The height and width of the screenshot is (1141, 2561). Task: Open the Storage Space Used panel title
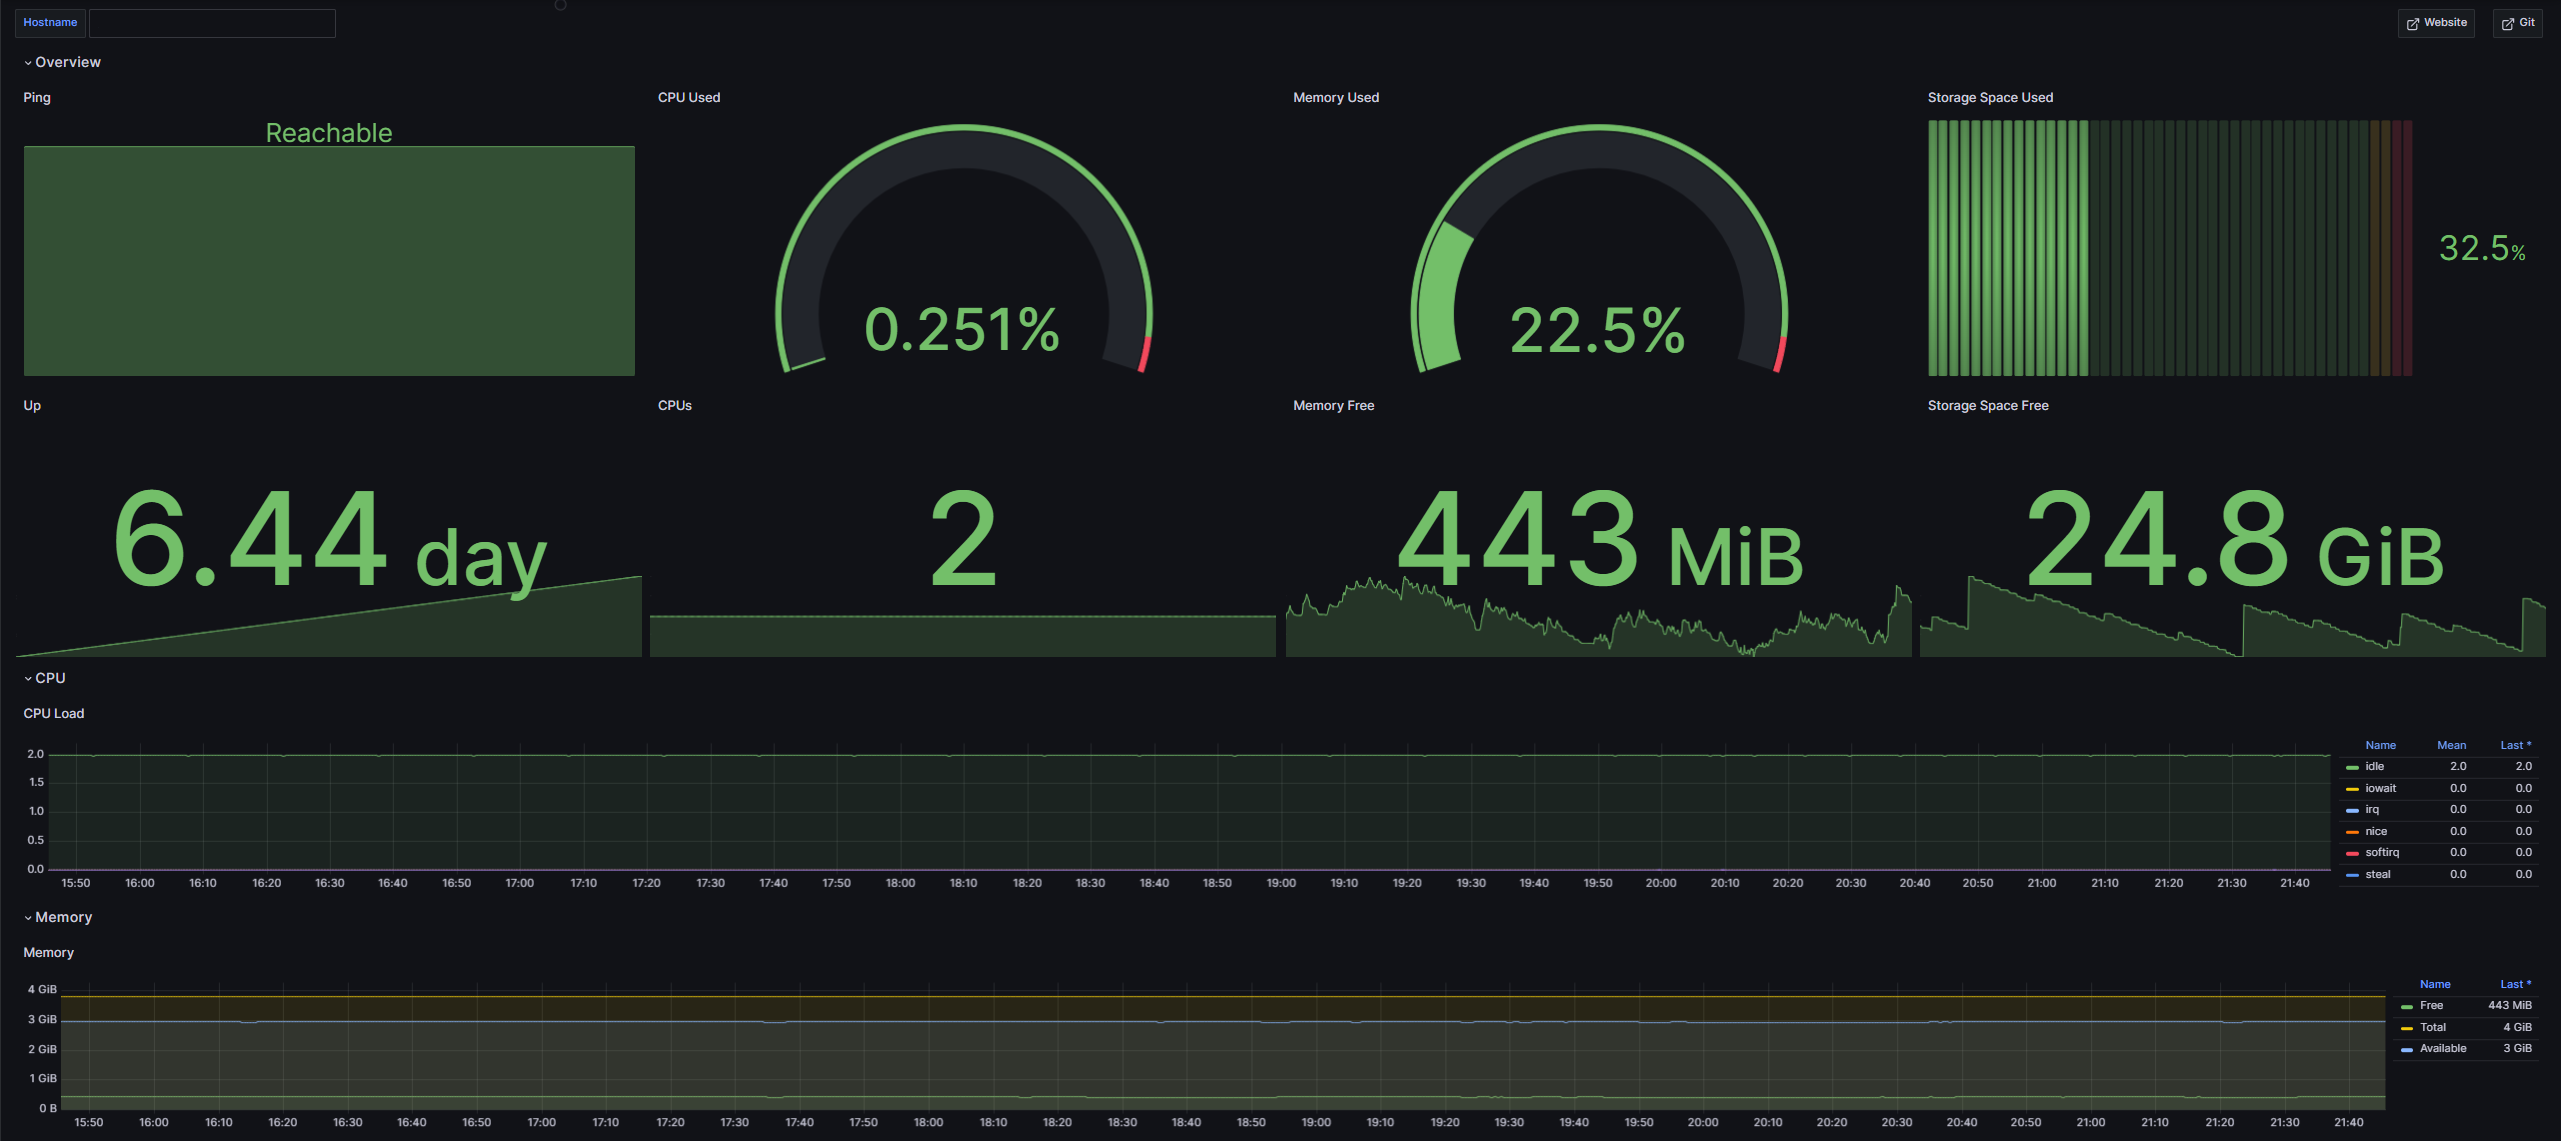click(x=1989, y=97)
